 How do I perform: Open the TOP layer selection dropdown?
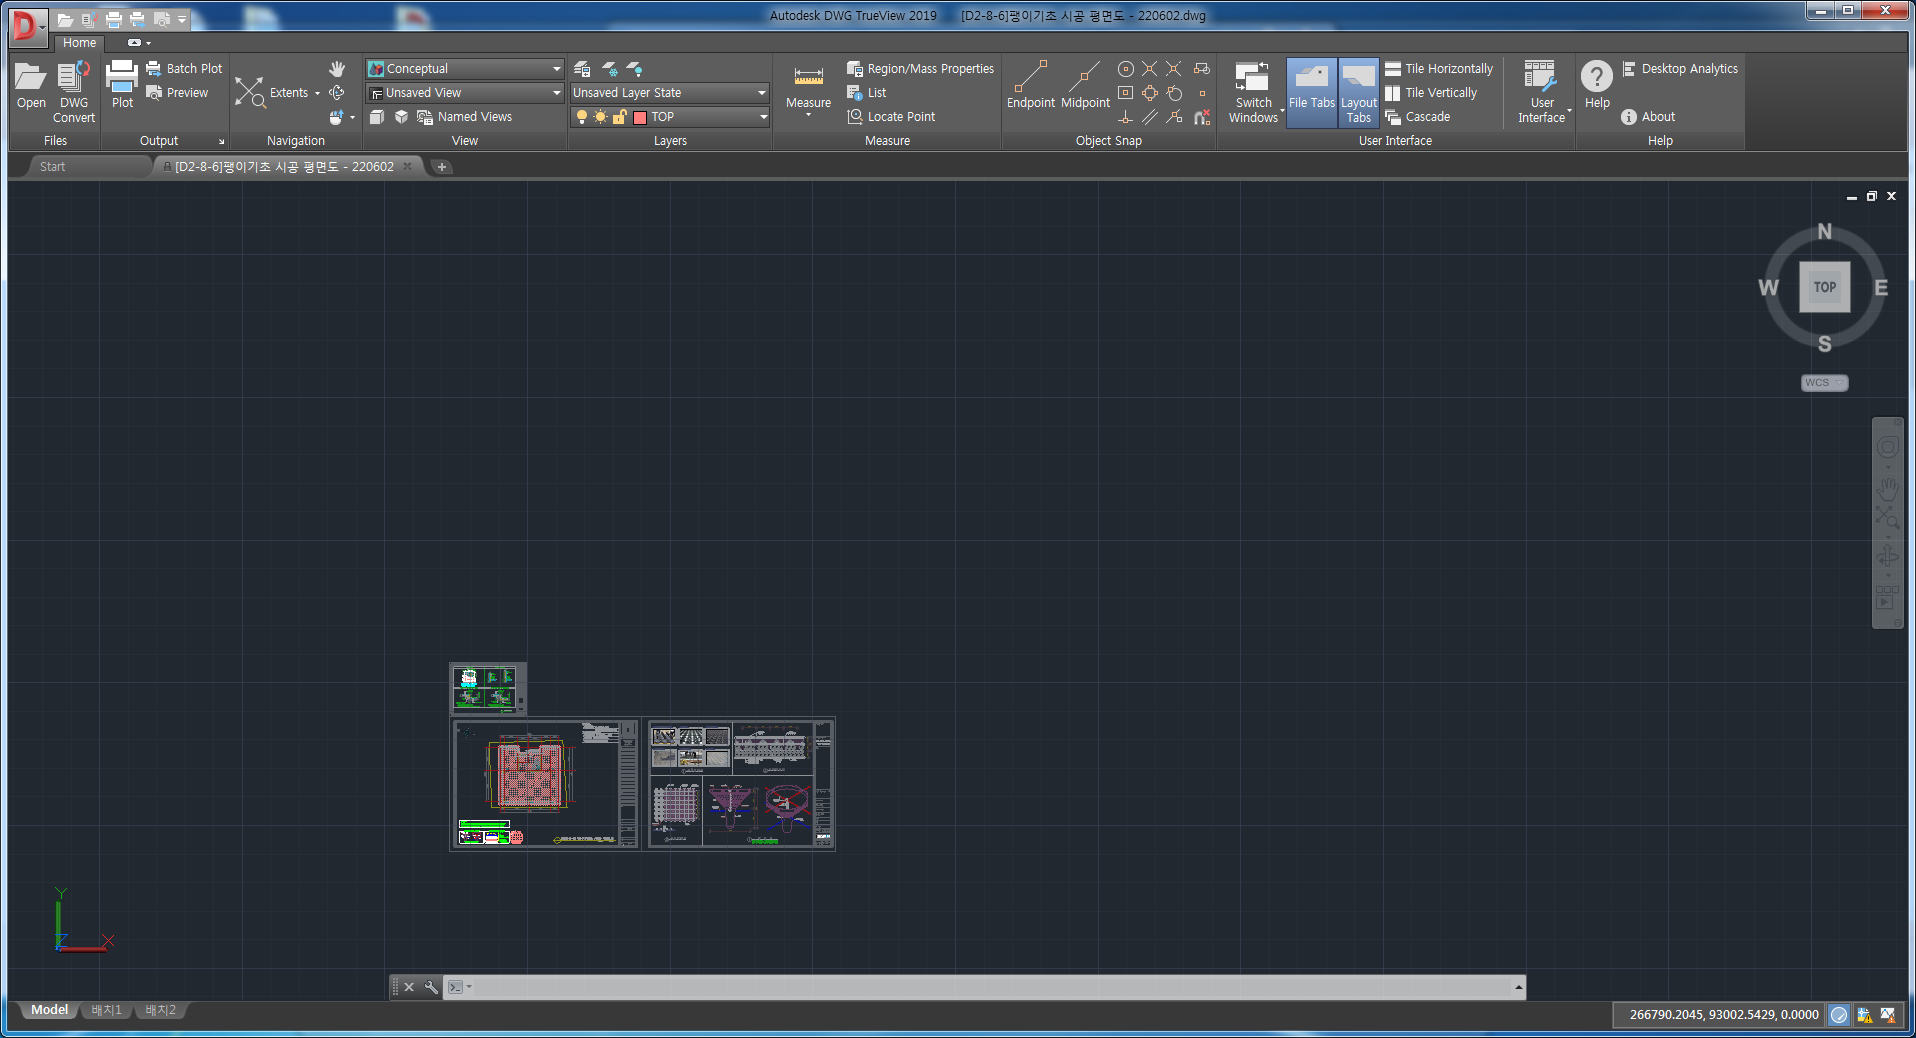tap(762, 117)
